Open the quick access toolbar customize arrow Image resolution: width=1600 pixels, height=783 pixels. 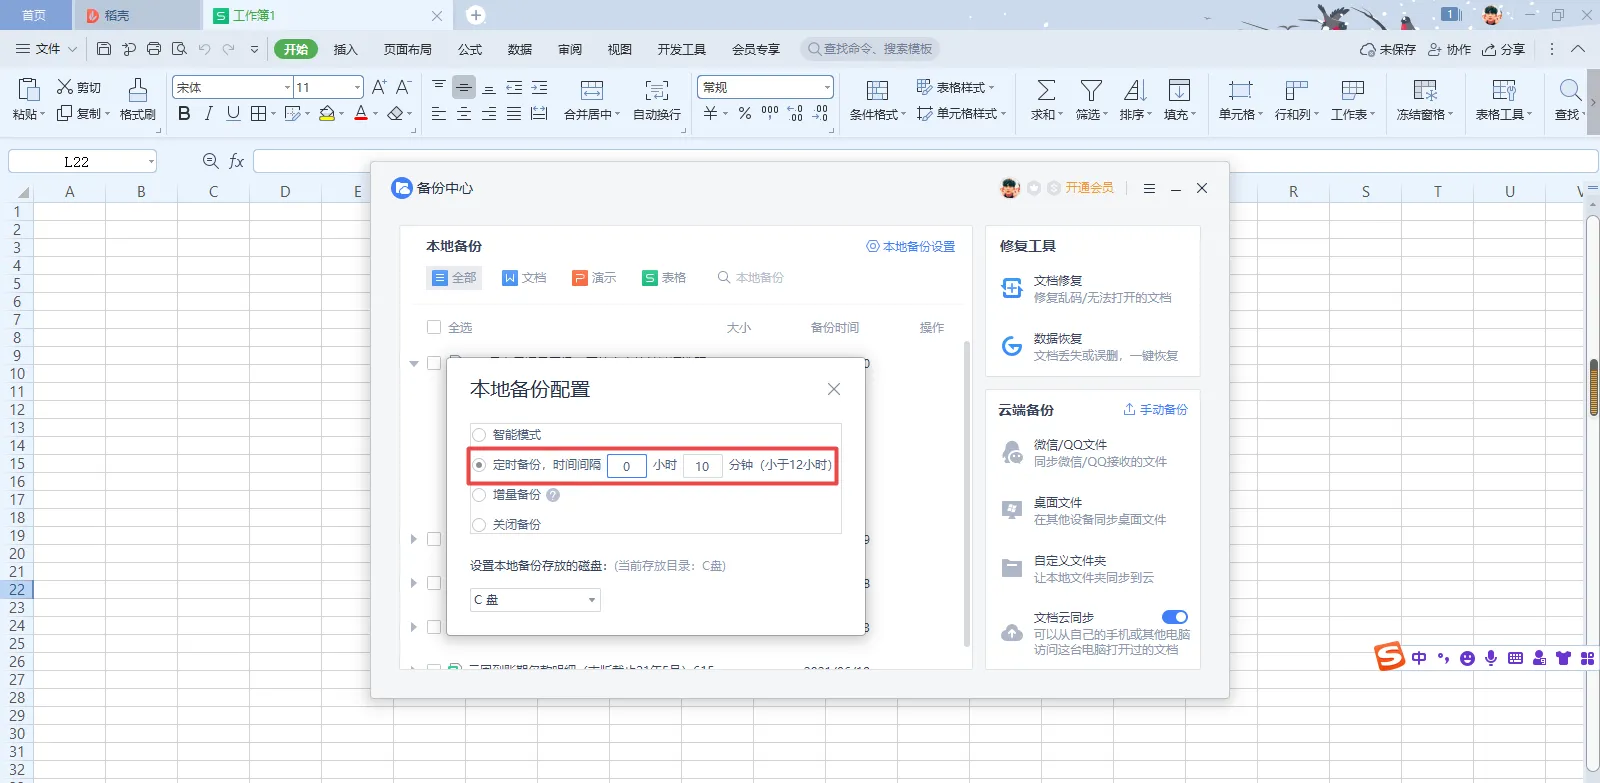coord(254,48)
